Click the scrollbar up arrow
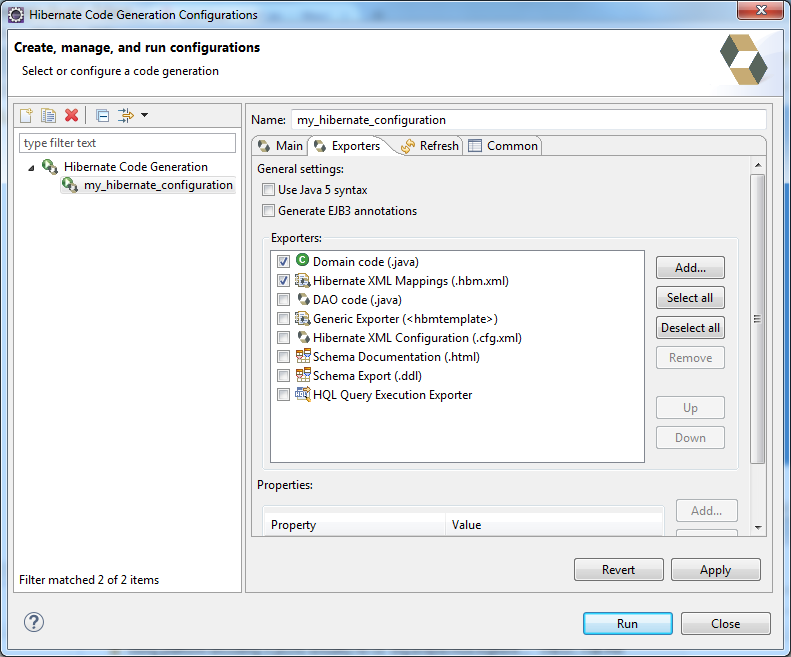The height and width of the screenshot is (657, 791). 758,166
